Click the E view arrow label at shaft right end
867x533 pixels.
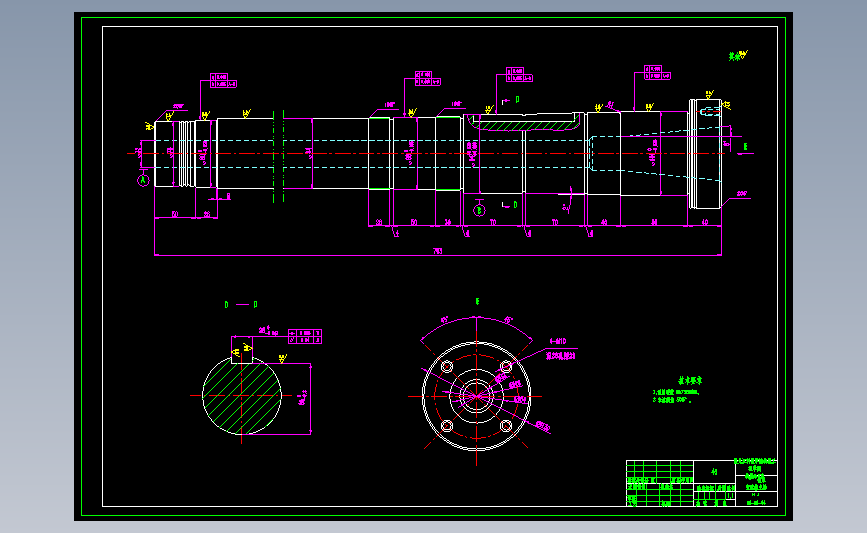point(745,147)
